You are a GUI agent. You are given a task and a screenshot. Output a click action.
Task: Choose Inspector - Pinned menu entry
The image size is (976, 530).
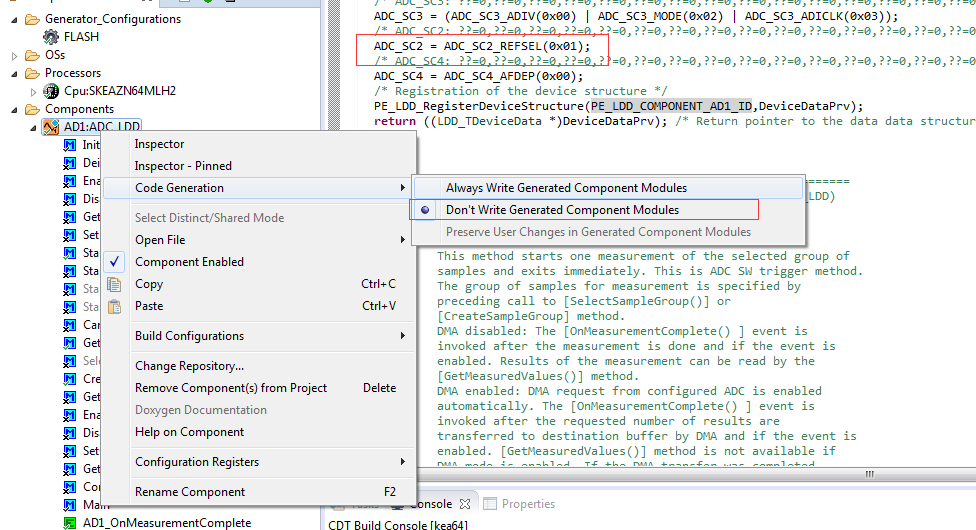click(183, 166)
